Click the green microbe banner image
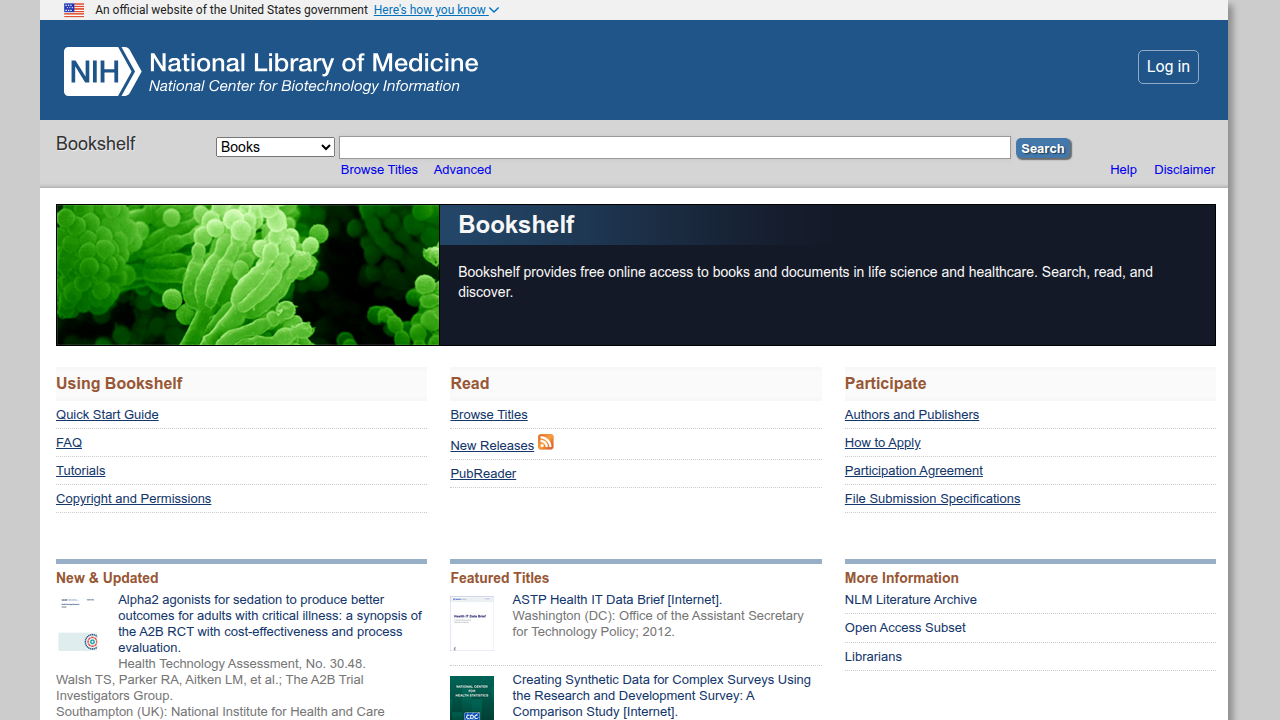Image resolution: width=1280 pixels, height=720 pixels. point(248,275)
